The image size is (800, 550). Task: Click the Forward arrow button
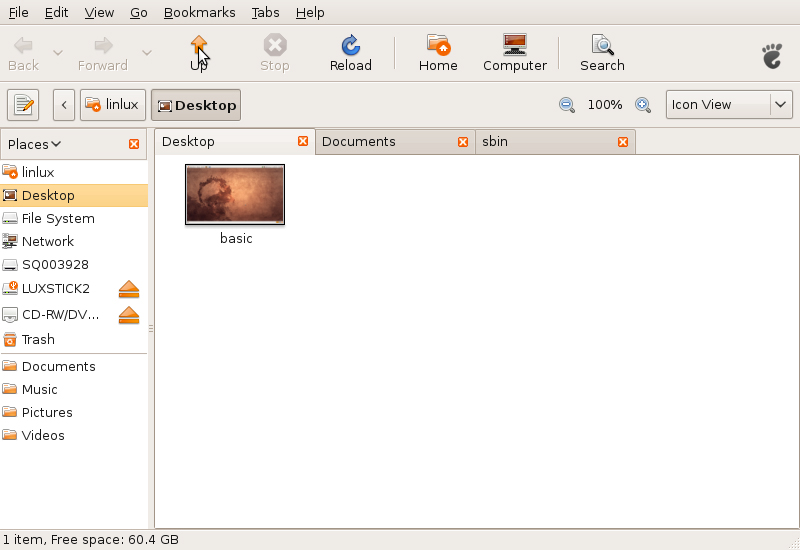(x=103, y=53)
